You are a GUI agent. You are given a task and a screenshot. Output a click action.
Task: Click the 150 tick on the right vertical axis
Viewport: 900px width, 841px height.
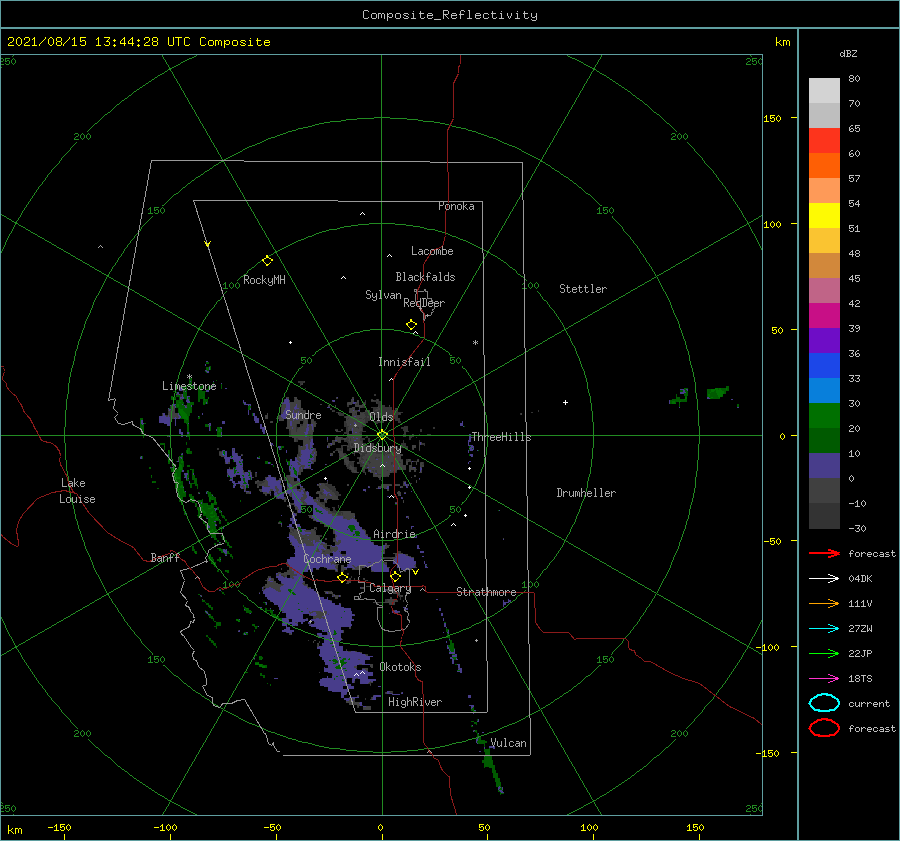pyautogui.click(x=772, y=118)
